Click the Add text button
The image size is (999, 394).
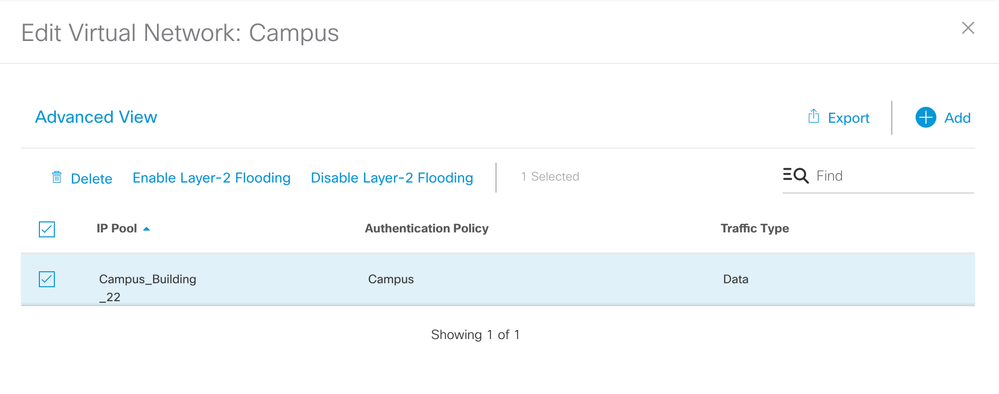(958, 118)
